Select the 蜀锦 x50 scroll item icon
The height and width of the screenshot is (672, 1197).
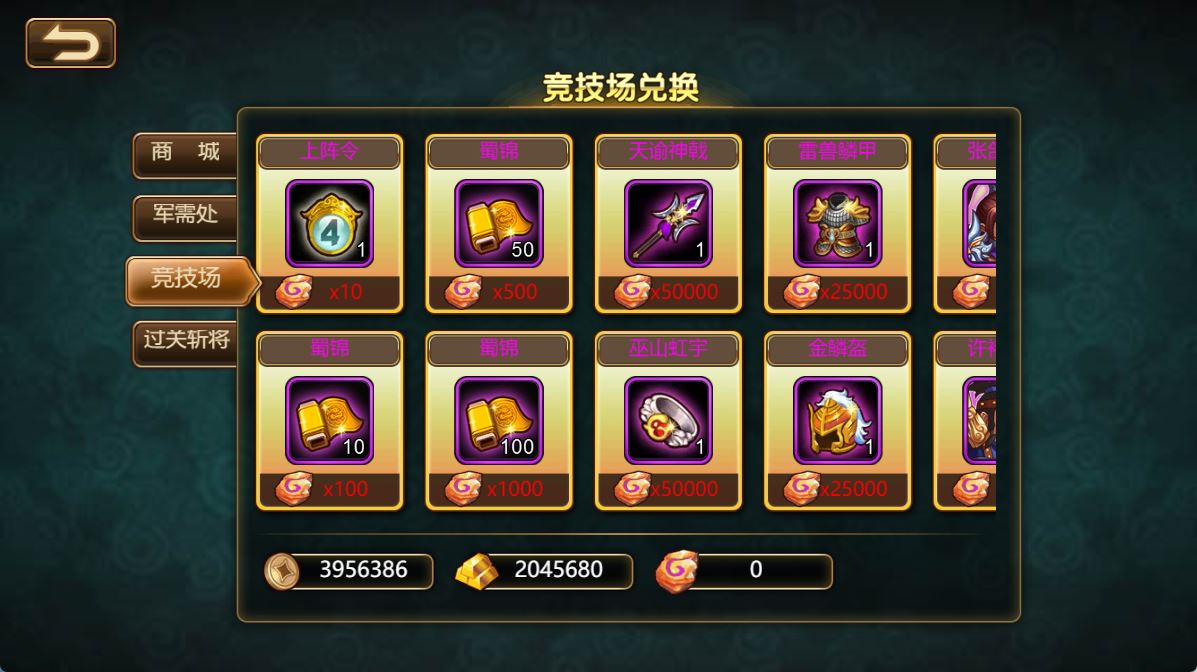[498, 223]
